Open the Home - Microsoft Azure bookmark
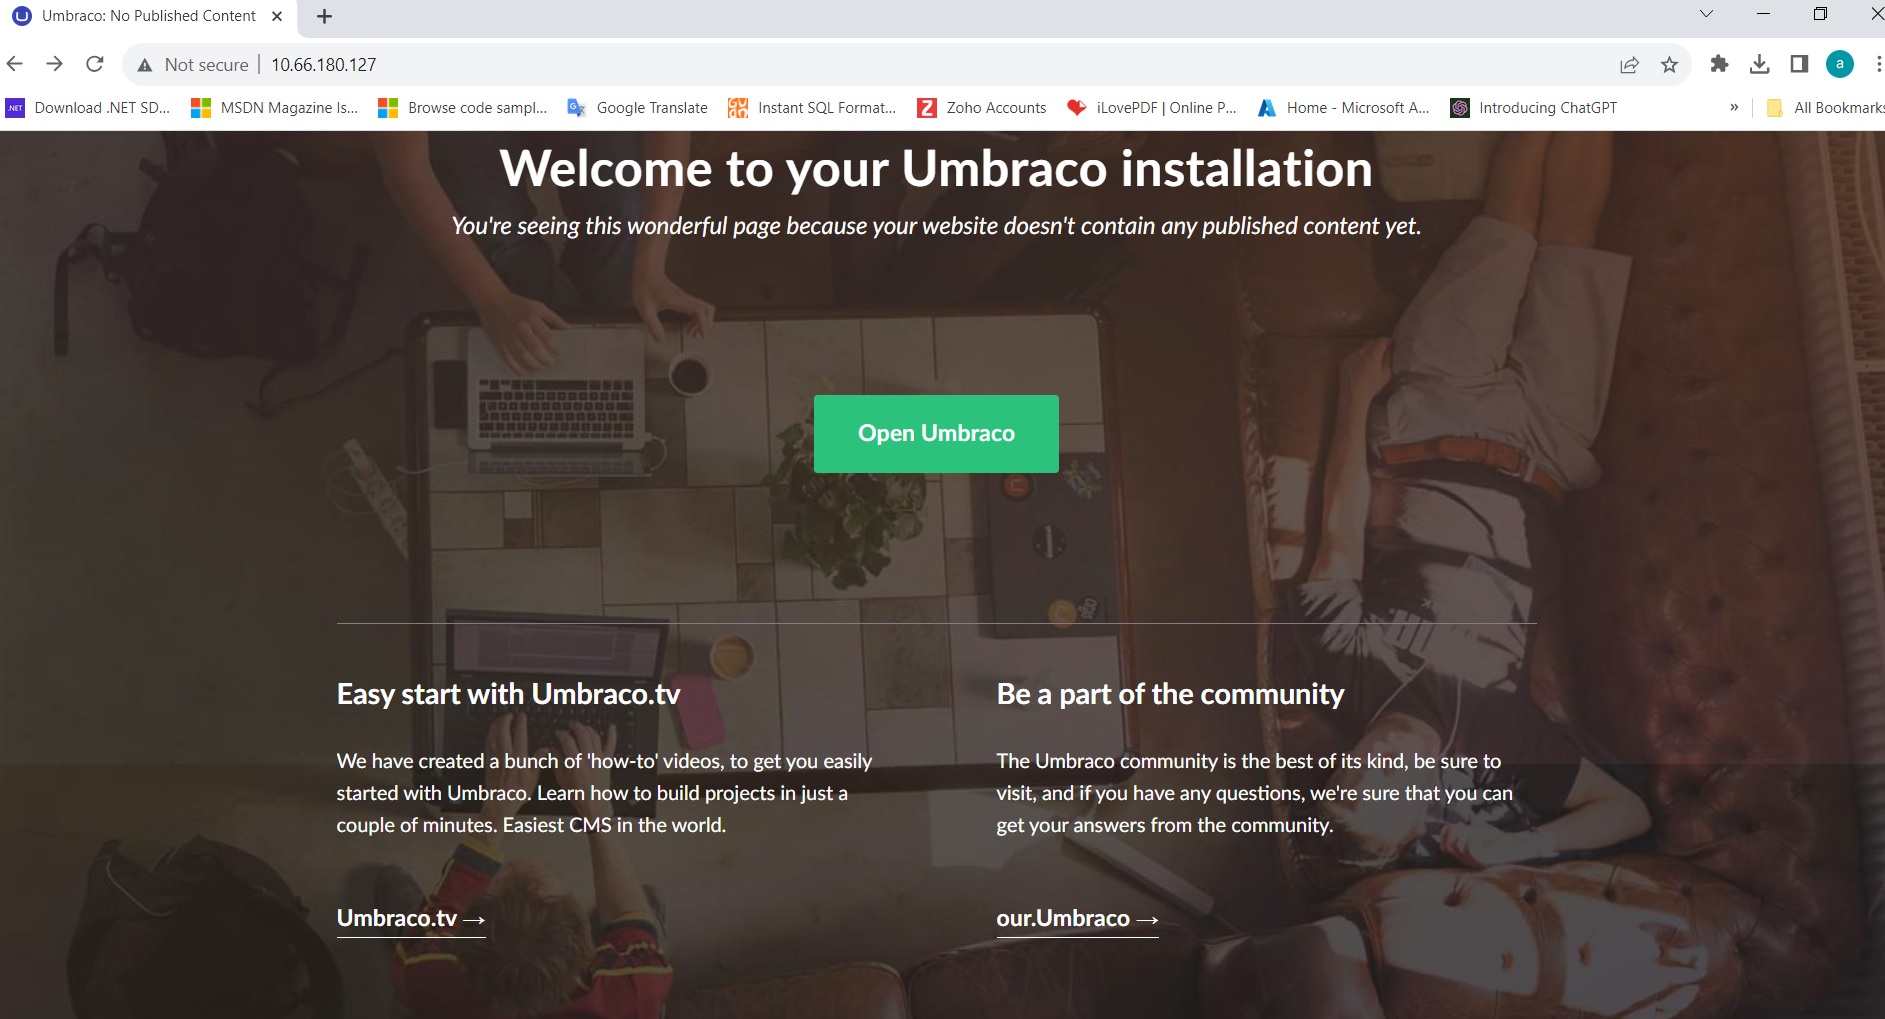The height and width of the screenshot is (1019, 1885). click(1343, 108)
